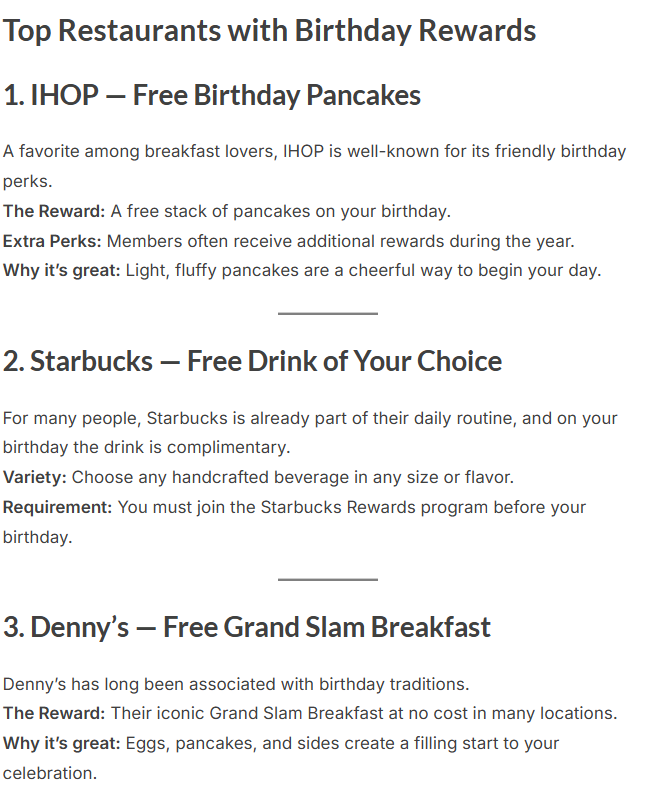Click the Denny's Free Grand Slam Breakfast heading
The image size is (656, 802).
pyautogui.click(x=246, y=627)
